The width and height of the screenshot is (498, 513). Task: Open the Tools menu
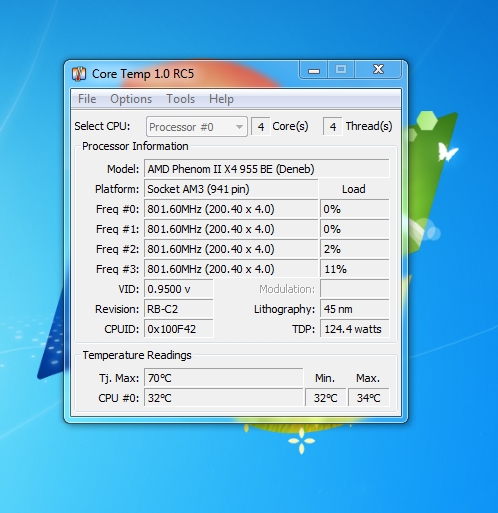pos(180,99)
